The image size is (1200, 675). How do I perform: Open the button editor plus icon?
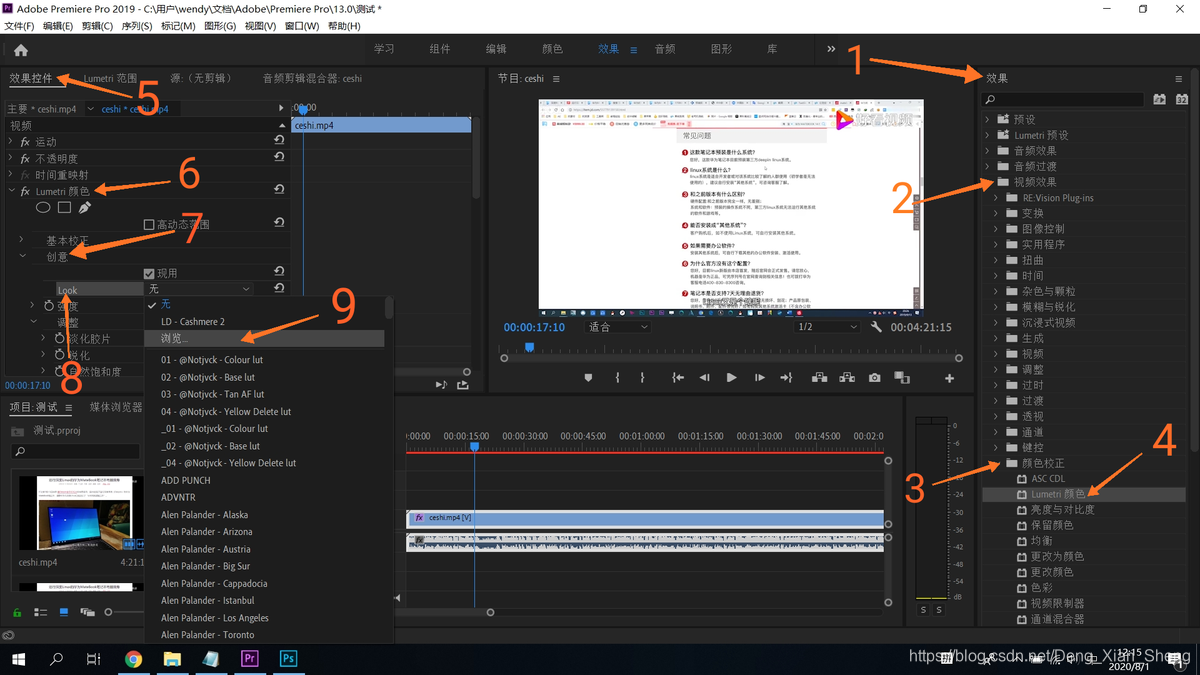[950, 378]
